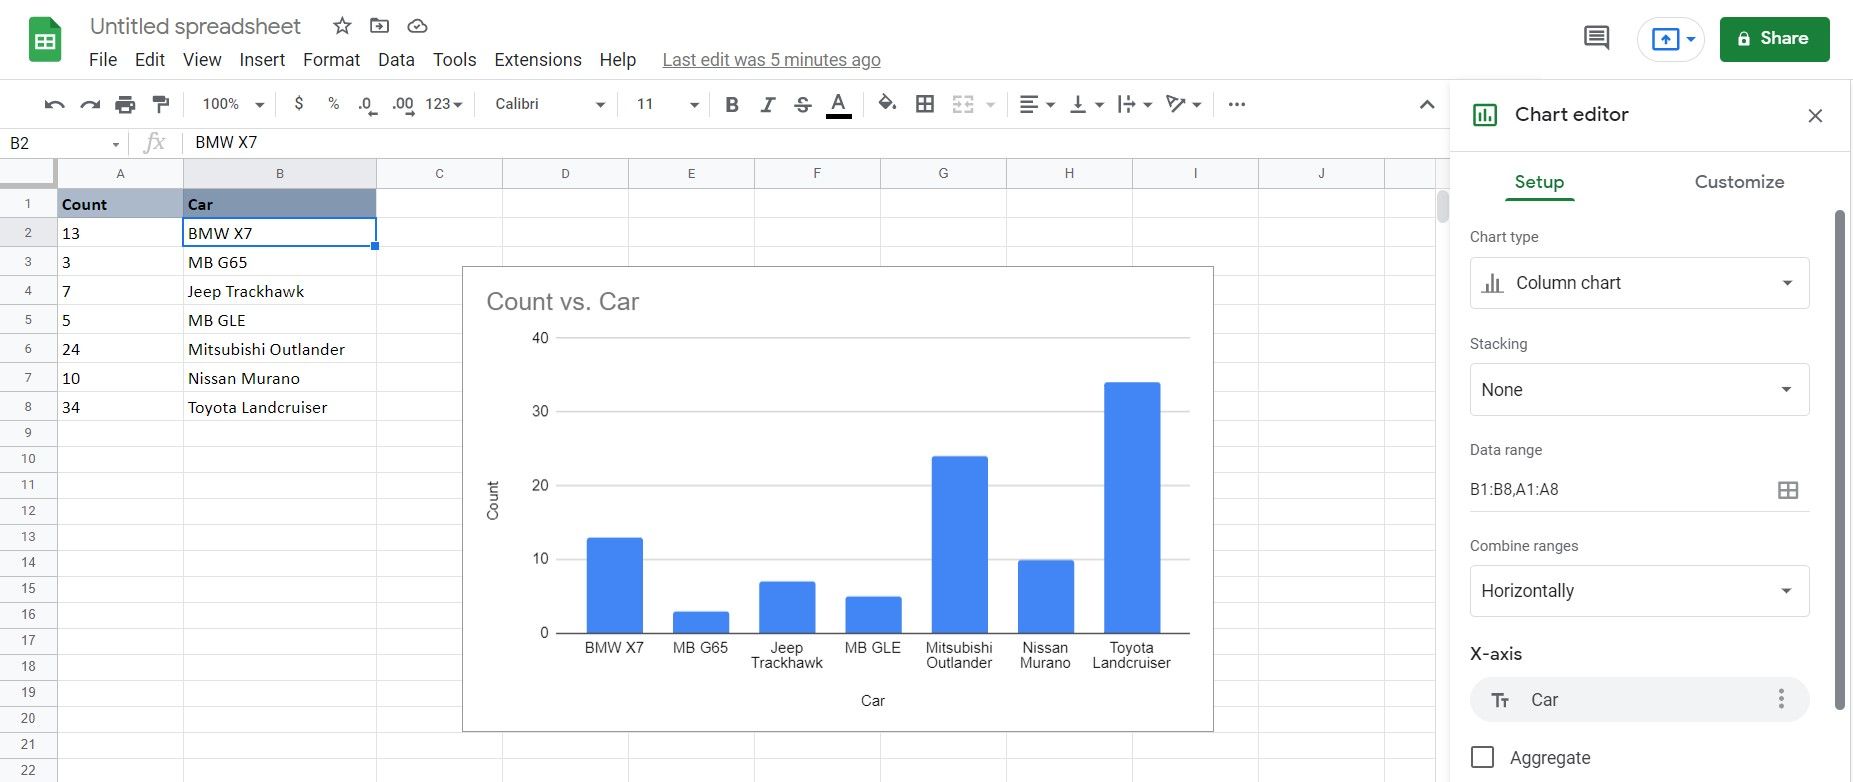Open the File menu

pyautogui.click(x=103, y=60)
